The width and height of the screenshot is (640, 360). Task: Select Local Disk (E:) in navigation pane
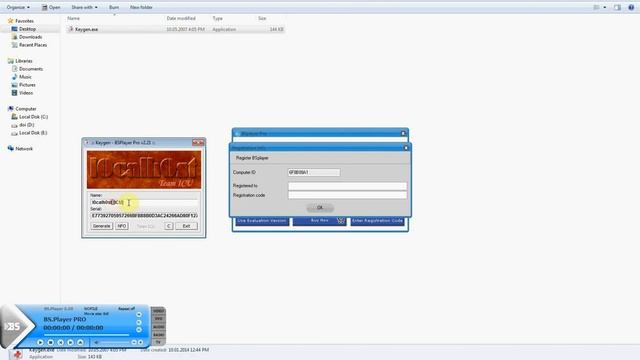(29, 133)
